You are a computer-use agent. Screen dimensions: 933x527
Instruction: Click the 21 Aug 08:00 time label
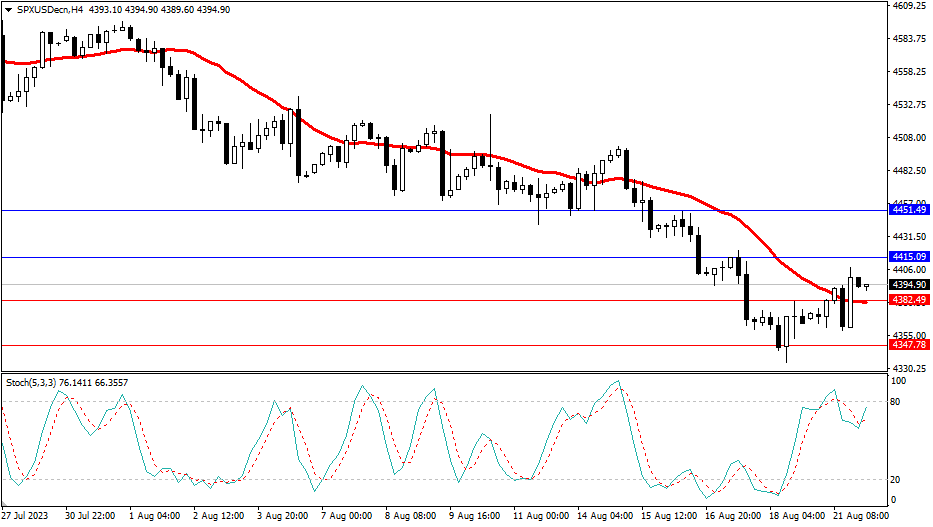coord(860,517)
